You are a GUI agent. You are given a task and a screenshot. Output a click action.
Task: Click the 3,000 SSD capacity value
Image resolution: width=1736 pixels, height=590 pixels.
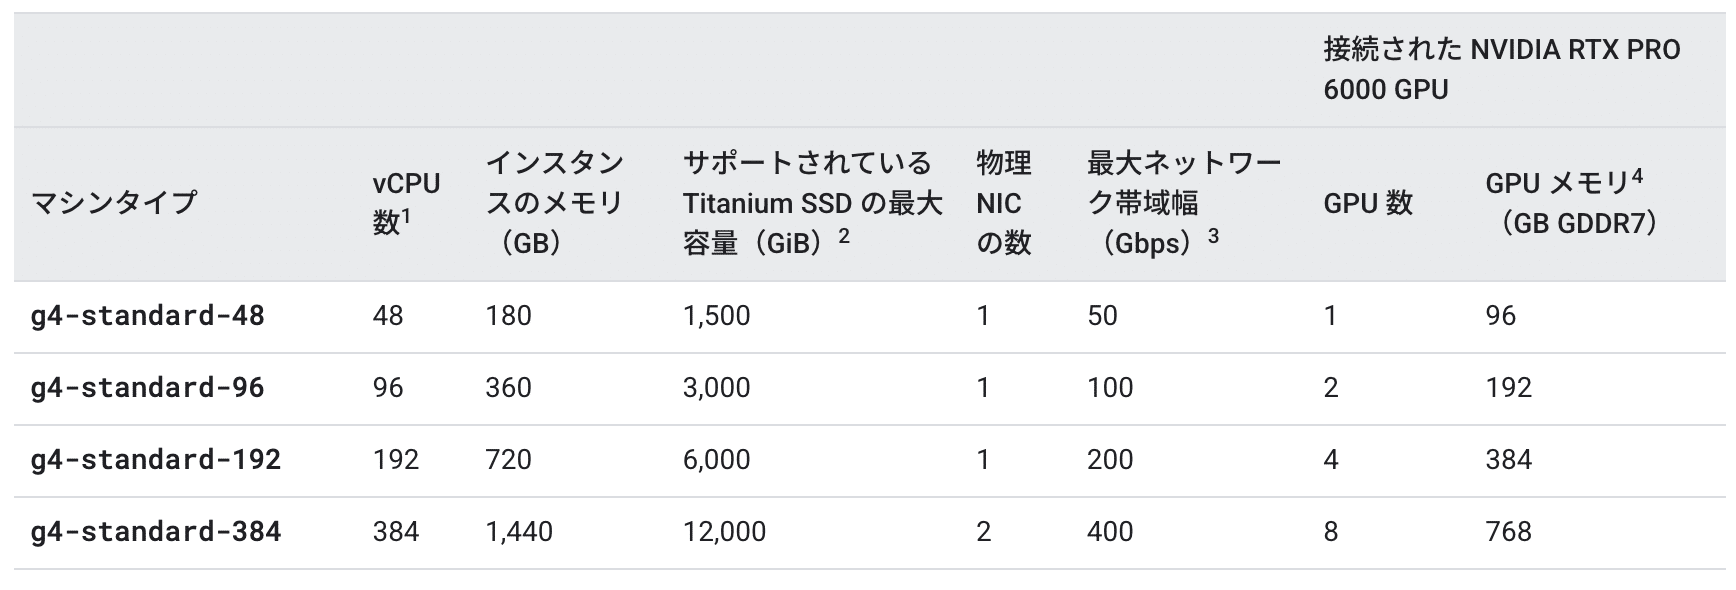(716, 388)
